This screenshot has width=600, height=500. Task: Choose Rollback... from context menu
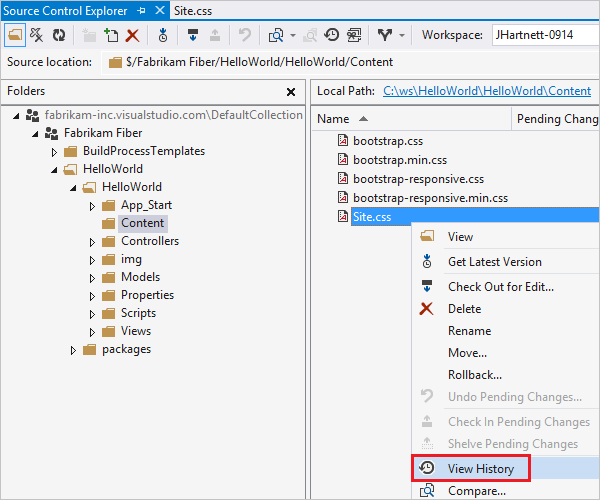[x=474, y=375]
